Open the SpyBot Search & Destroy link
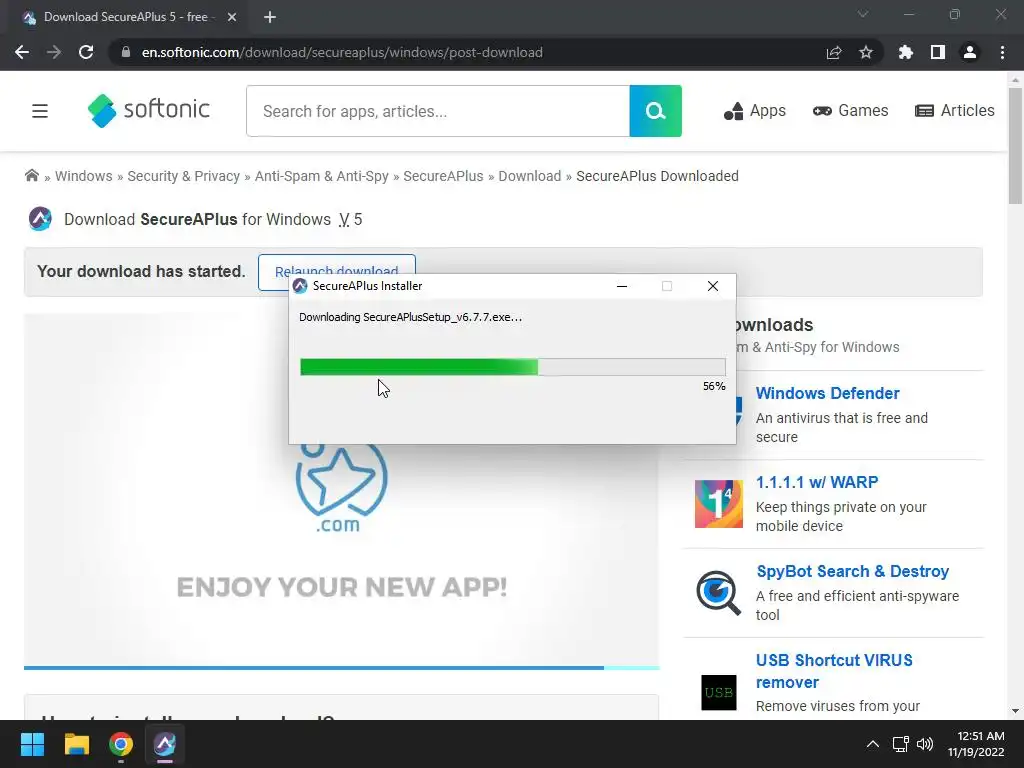 tap(852, 571)
